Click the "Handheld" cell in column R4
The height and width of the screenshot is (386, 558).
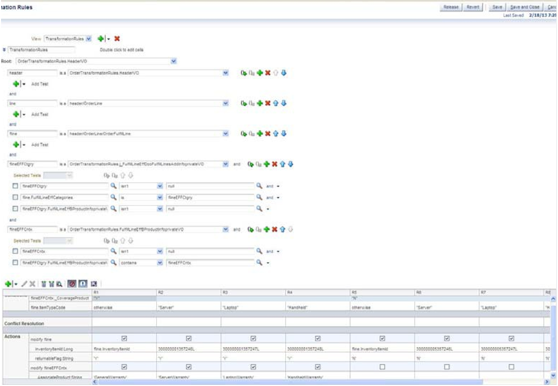(317, 307)
